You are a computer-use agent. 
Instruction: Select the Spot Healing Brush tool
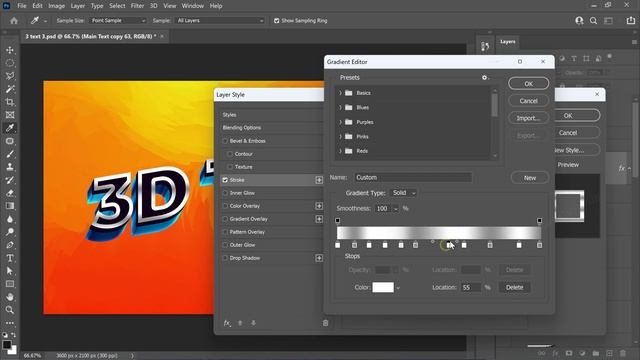click(x=10, y=141)
